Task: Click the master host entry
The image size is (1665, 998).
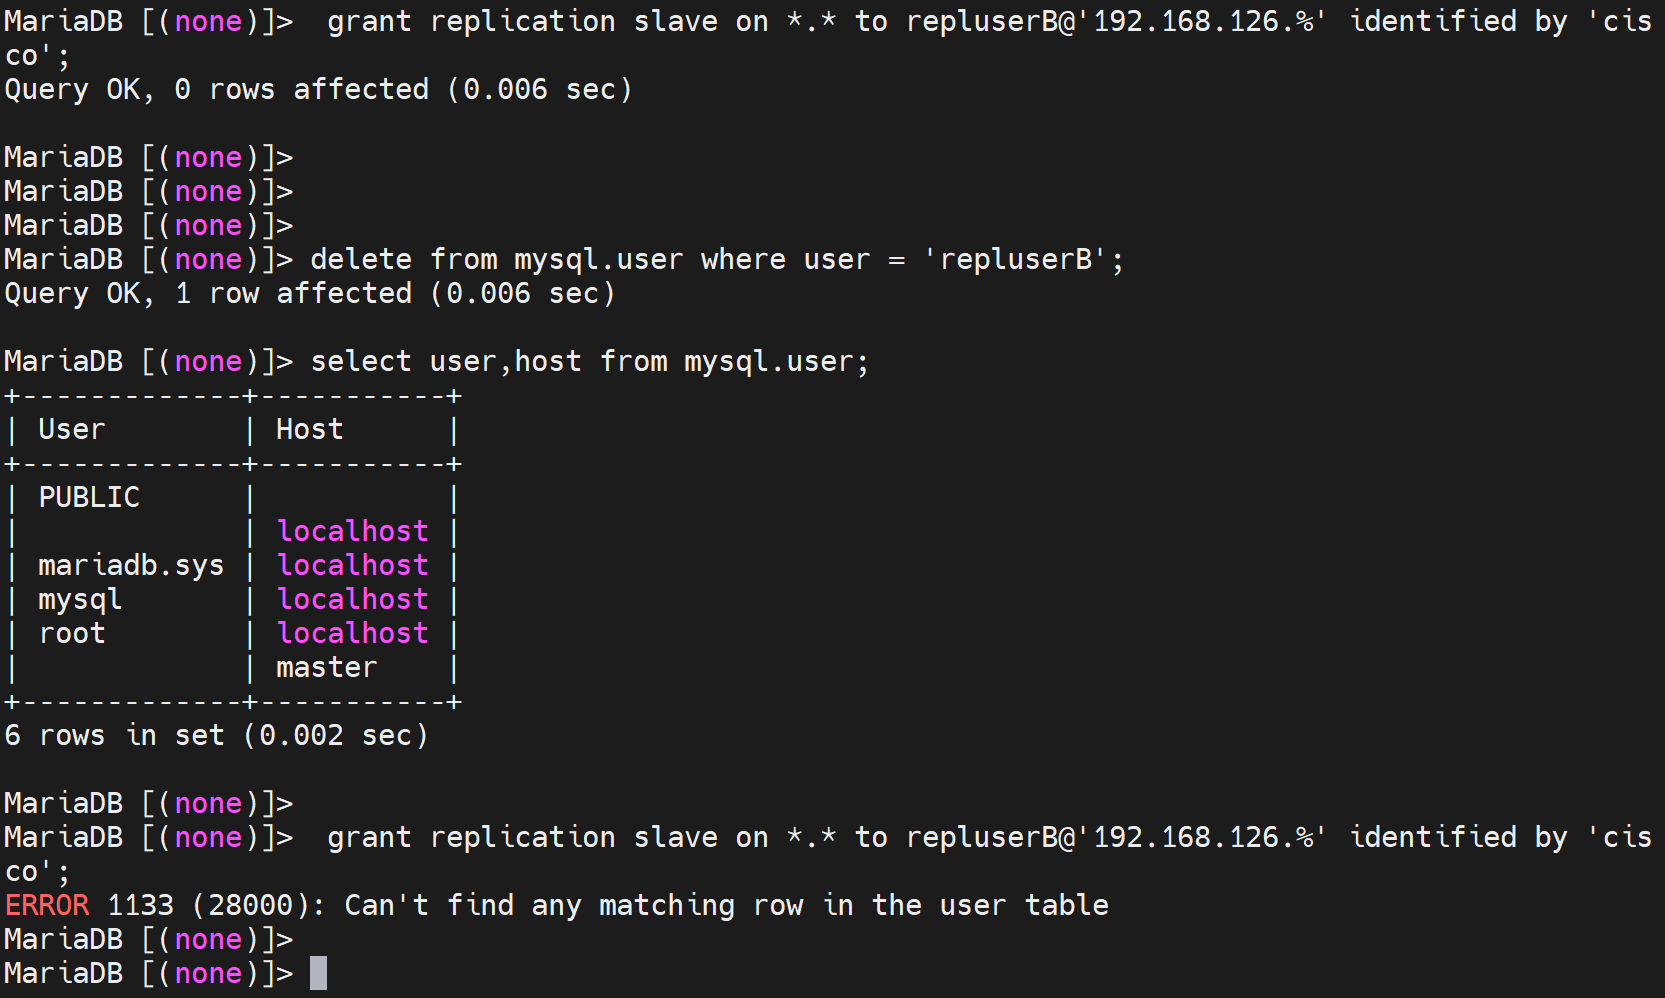Action: click(x=326, y=667)
